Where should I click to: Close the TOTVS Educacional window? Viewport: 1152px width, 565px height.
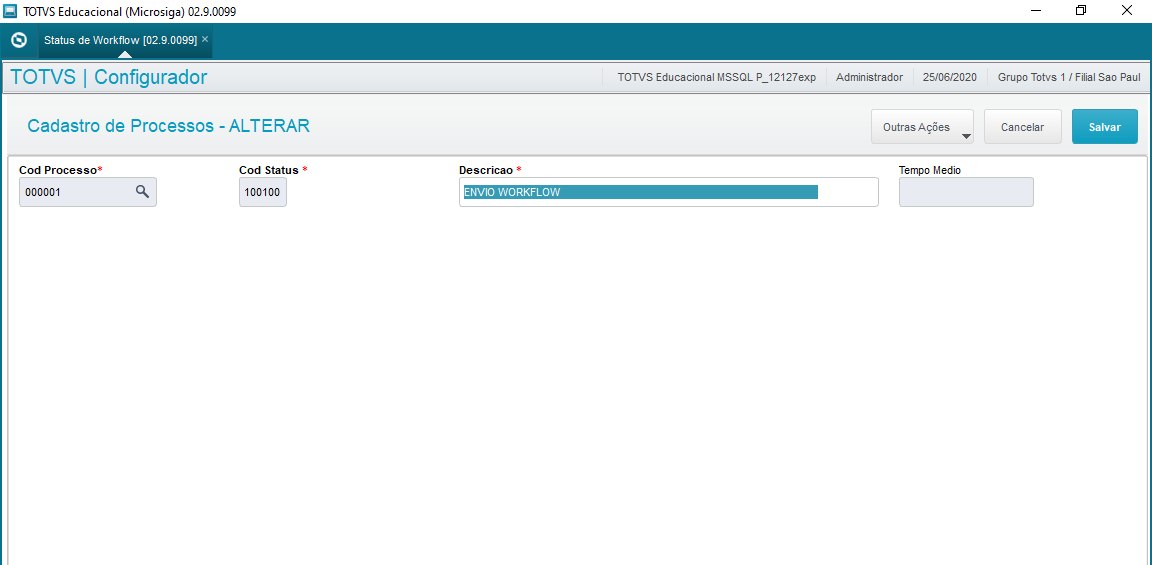pos(1126,11)
